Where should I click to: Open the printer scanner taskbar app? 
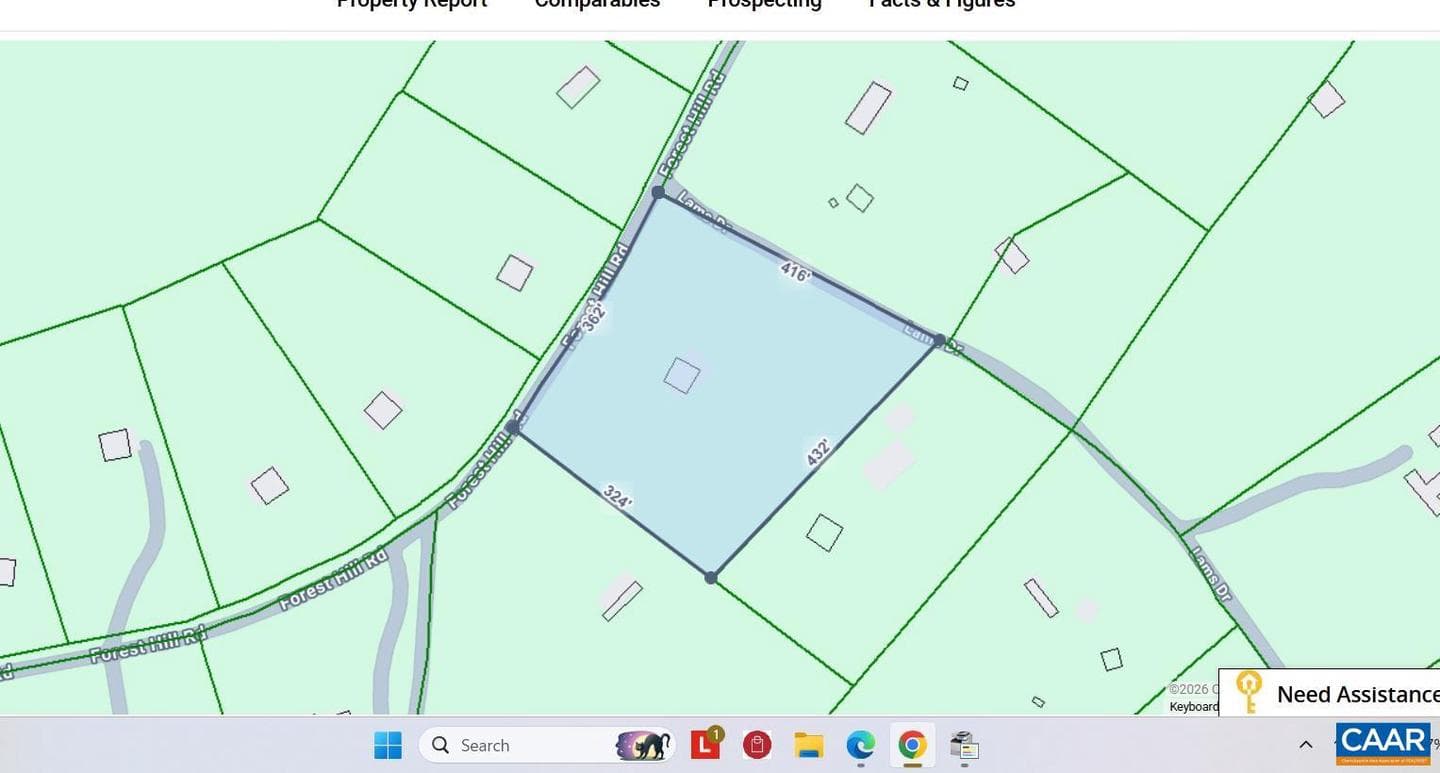click(963, 745)
